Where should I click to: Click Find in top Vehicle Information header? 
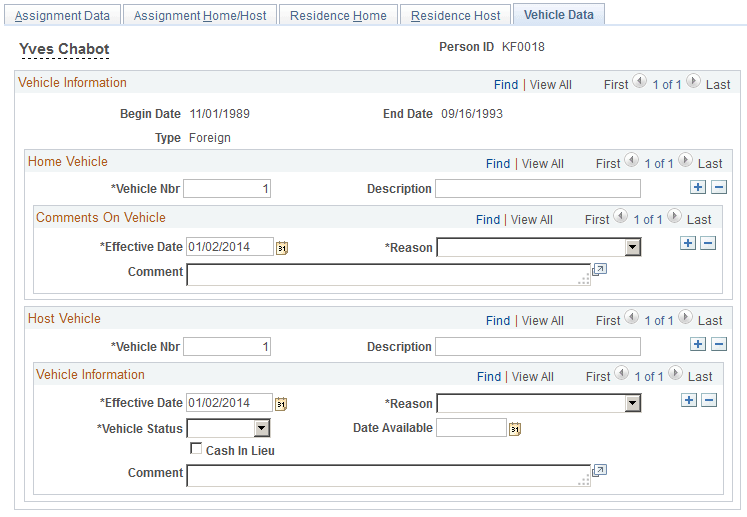tap(506, 85)
